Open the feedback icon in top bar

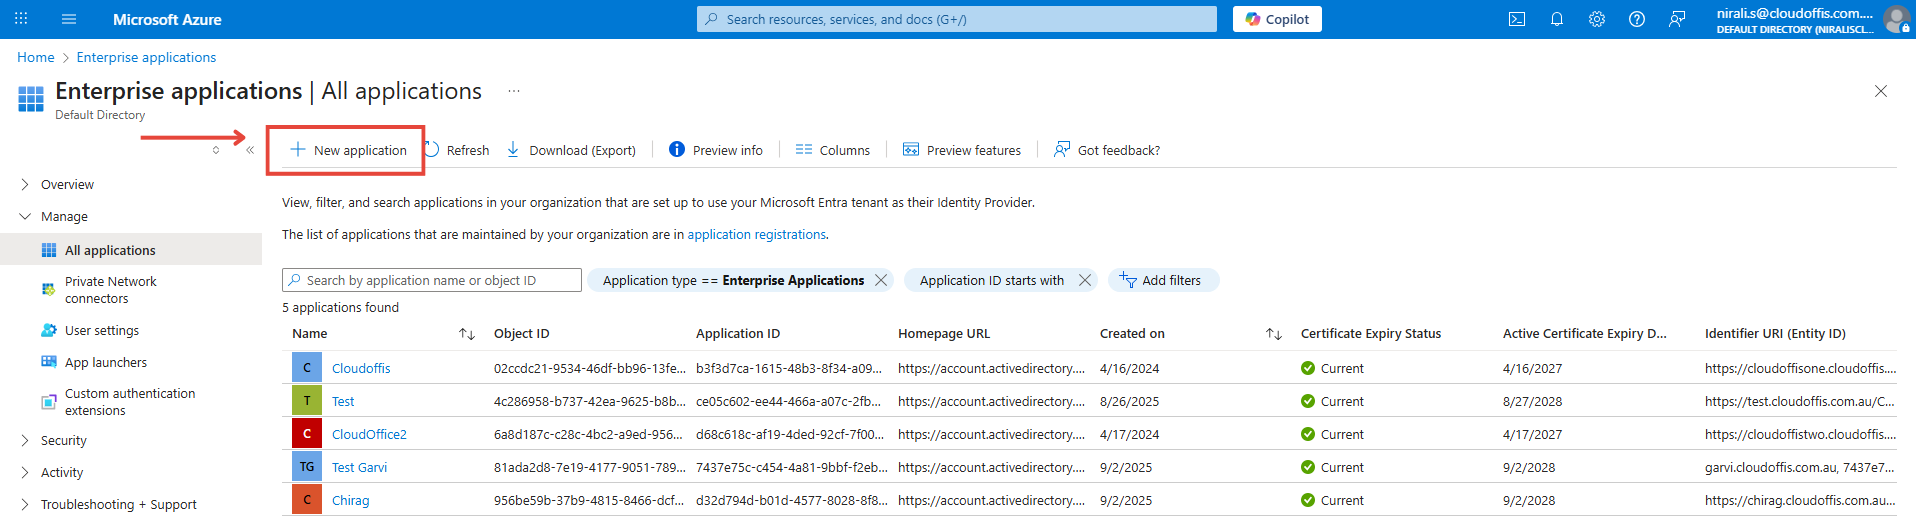pyautogui.click(x=1677, y=19)
